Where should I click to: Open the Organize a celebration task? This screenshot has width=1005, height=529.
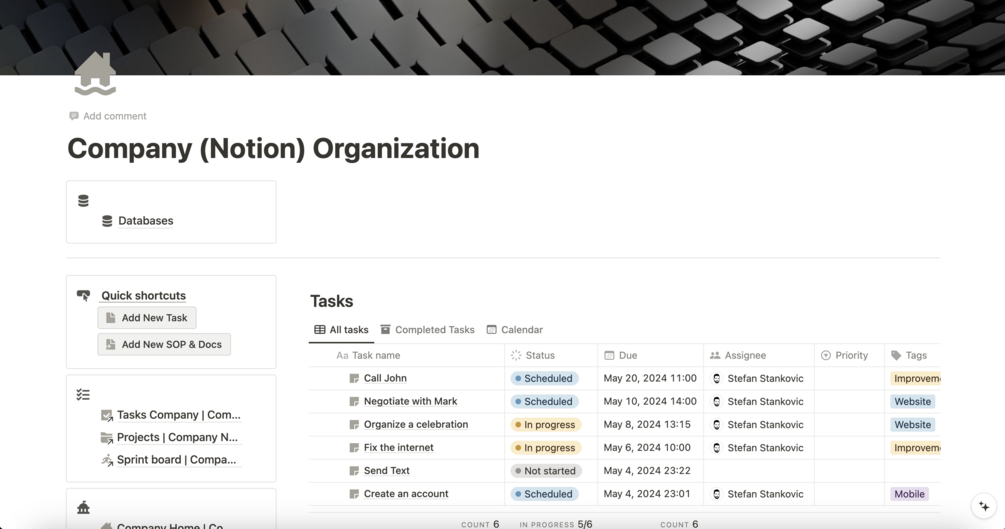(x=416, y=424)
